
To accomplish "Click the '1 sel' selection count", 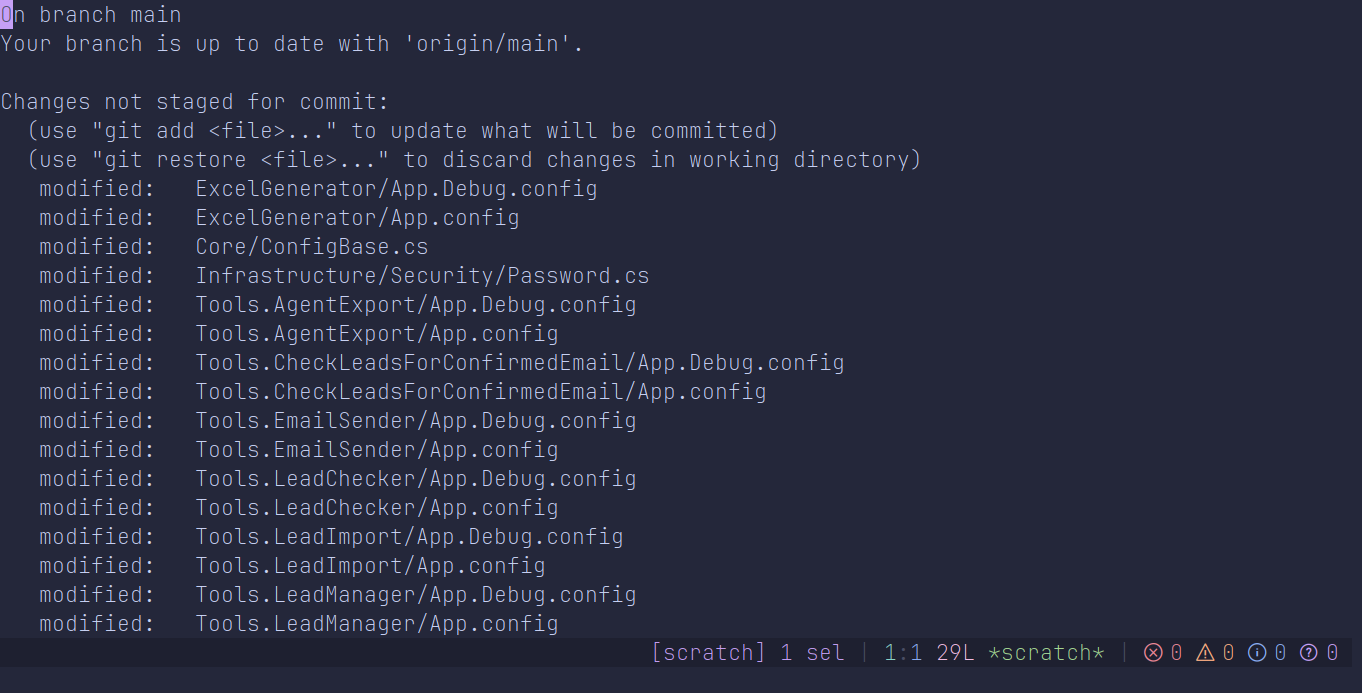I will (x=812, y=653).
